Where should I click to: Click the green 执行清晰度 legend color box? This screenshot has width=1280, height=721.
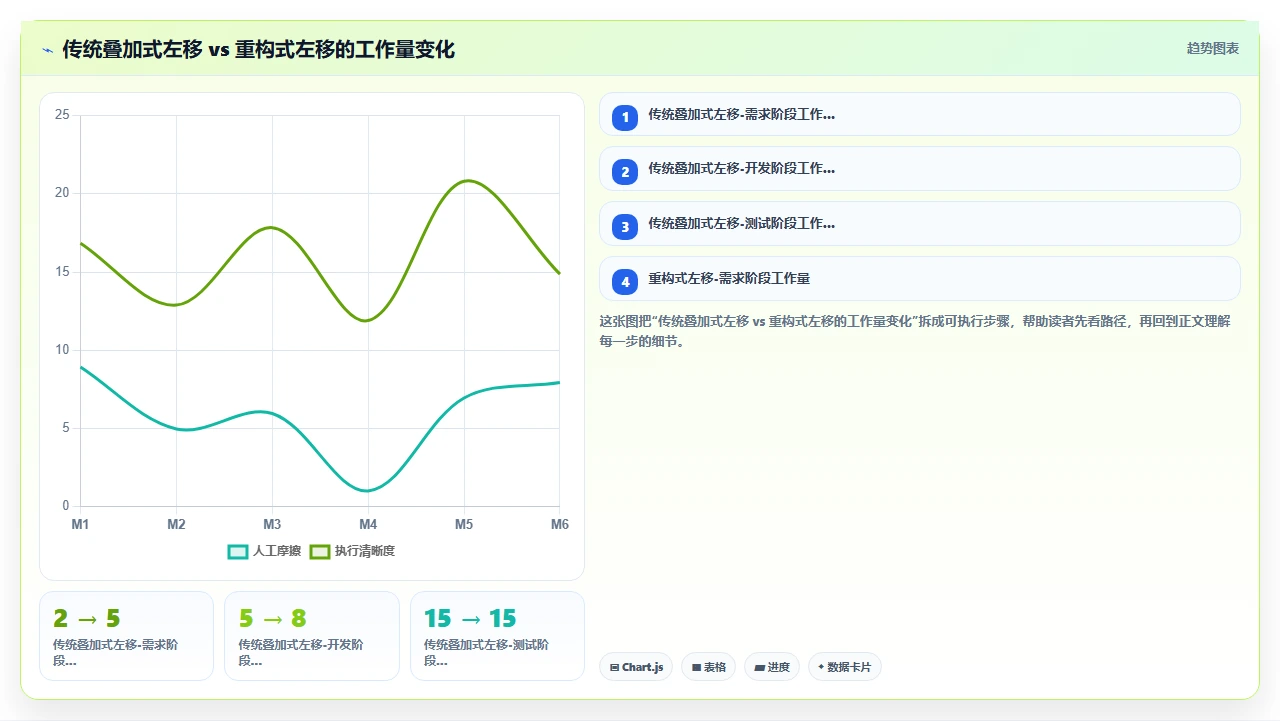[x=320, y=552]
